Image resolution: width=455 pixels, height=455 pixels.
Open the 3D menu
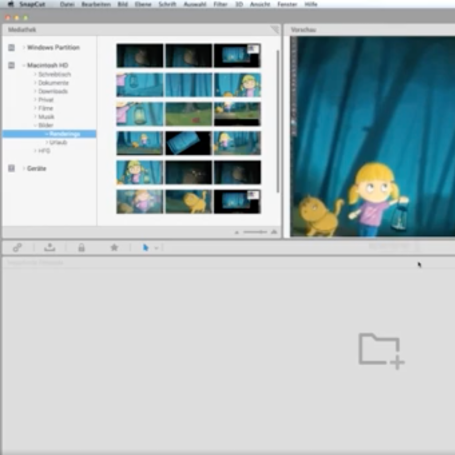239,4
